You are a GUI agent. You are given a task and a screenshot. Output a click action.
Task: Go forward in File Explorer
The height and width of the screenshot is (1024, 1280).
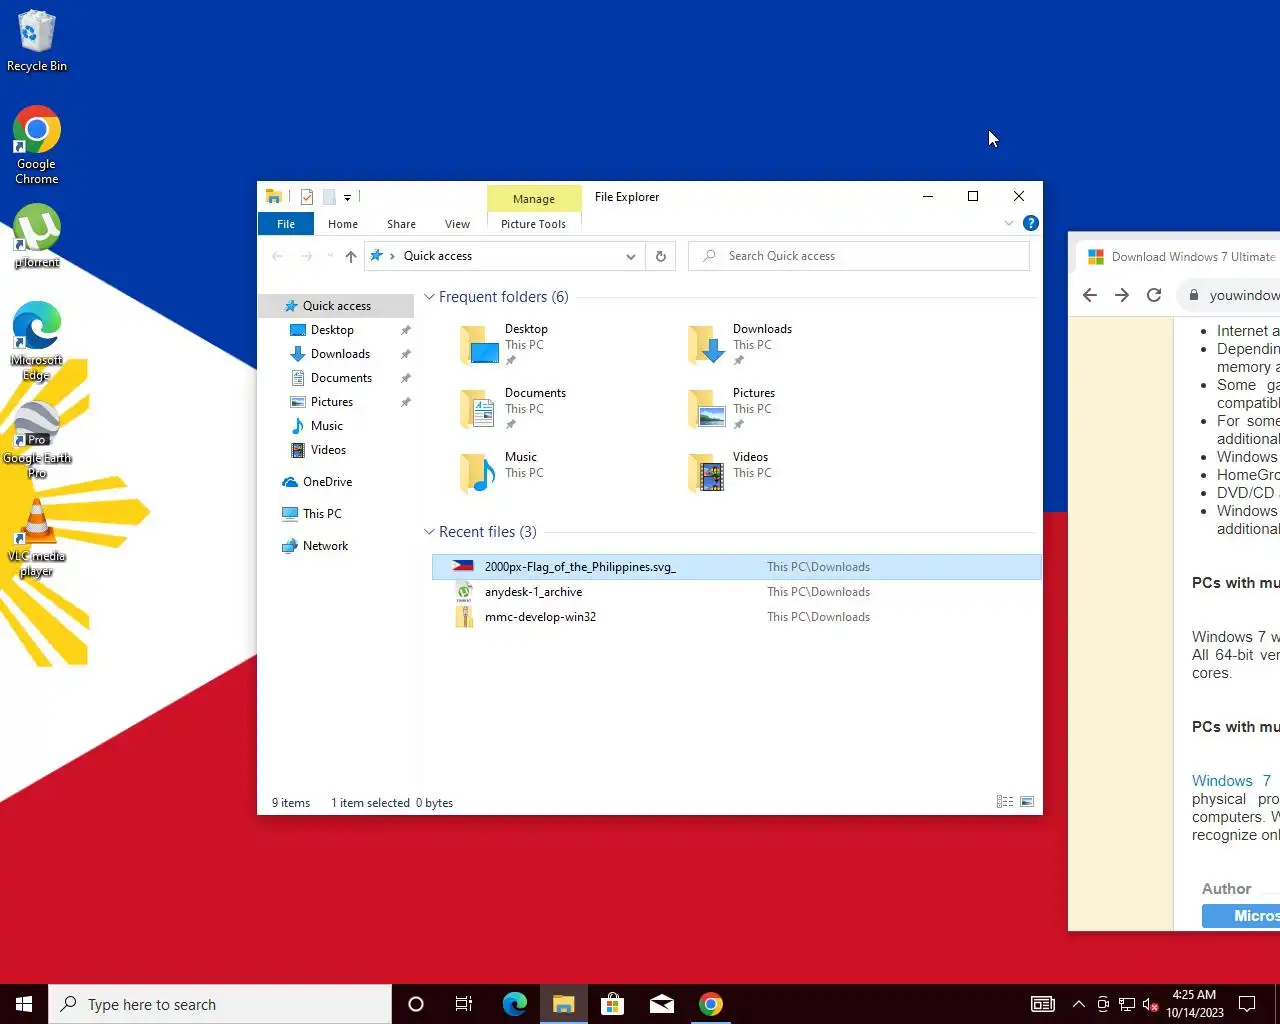[307, 256]
